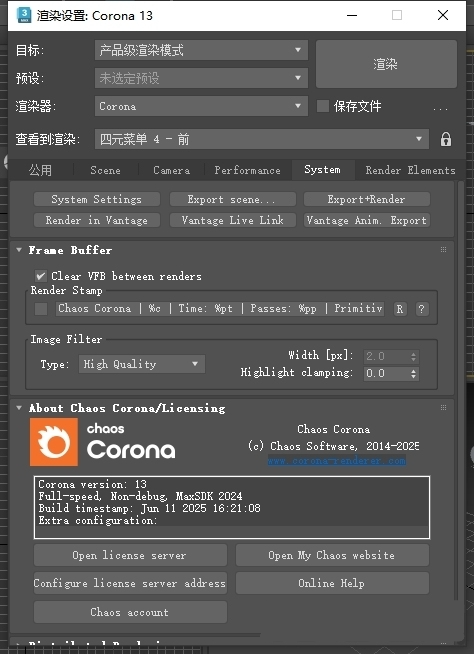This screenshot has height=654, width=474.
Task: Open the Image Filter Type dropdown
Action: tap(142, 364)
